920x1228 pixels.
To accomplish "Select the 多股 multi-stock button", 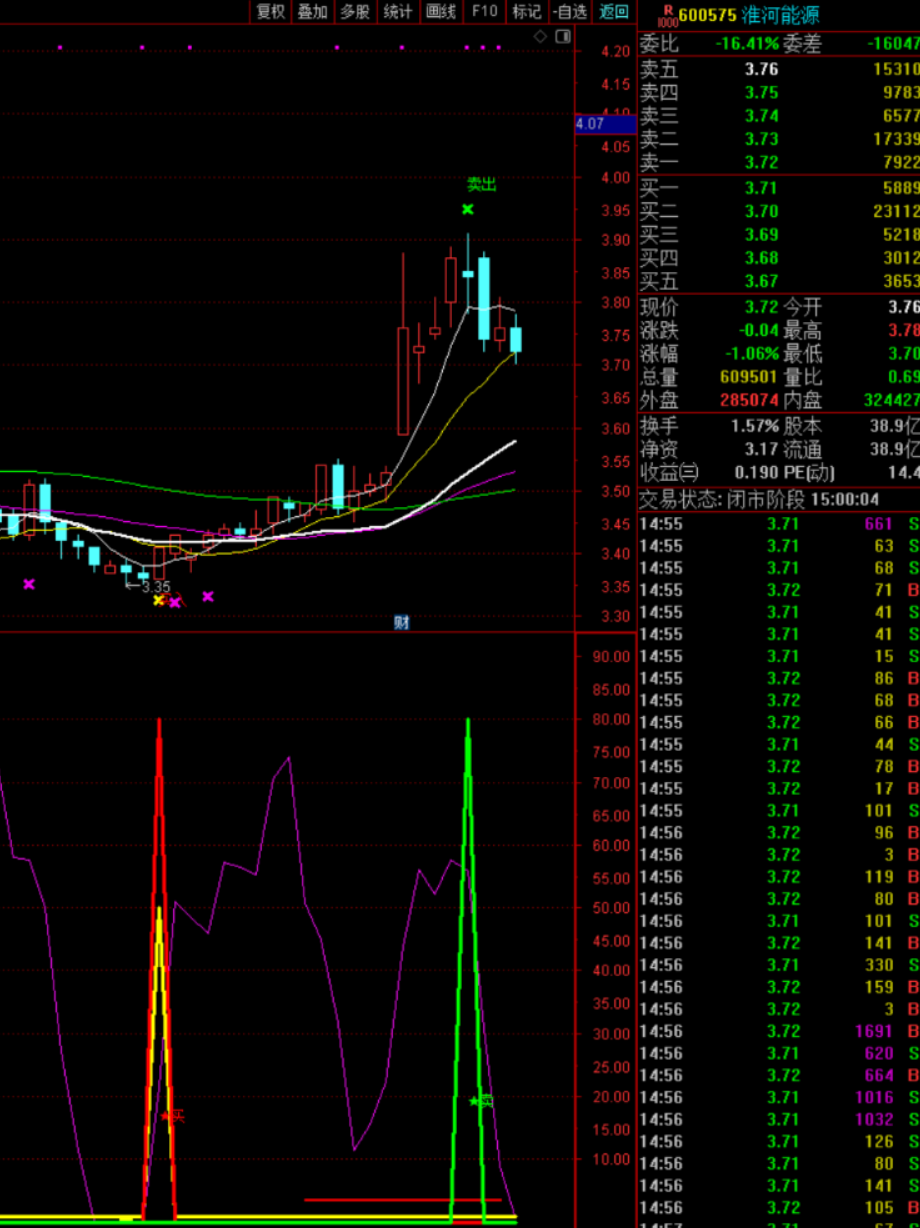I will [x=355, y=11].
